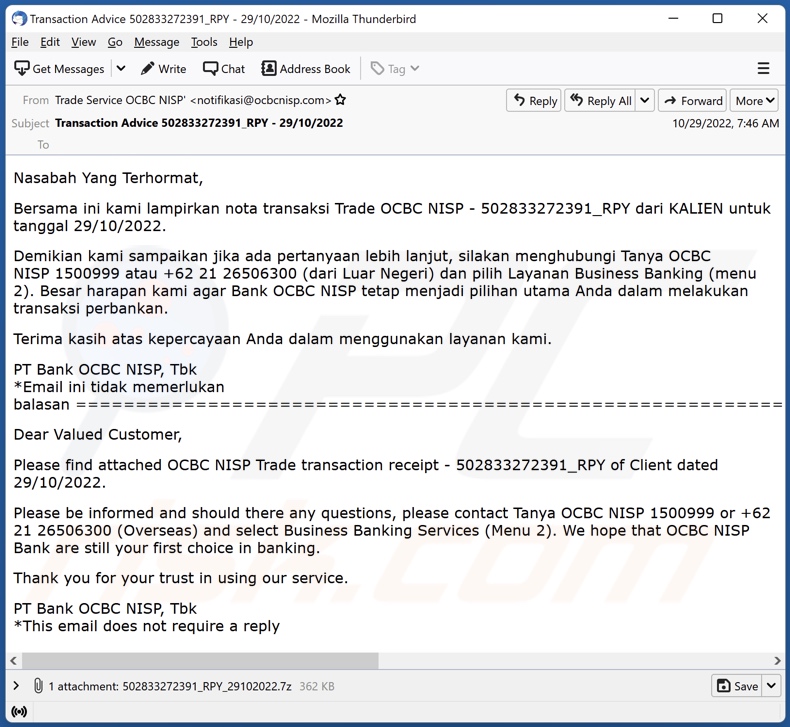
Task: Click Write to compose a message
Action: (163, 69)
